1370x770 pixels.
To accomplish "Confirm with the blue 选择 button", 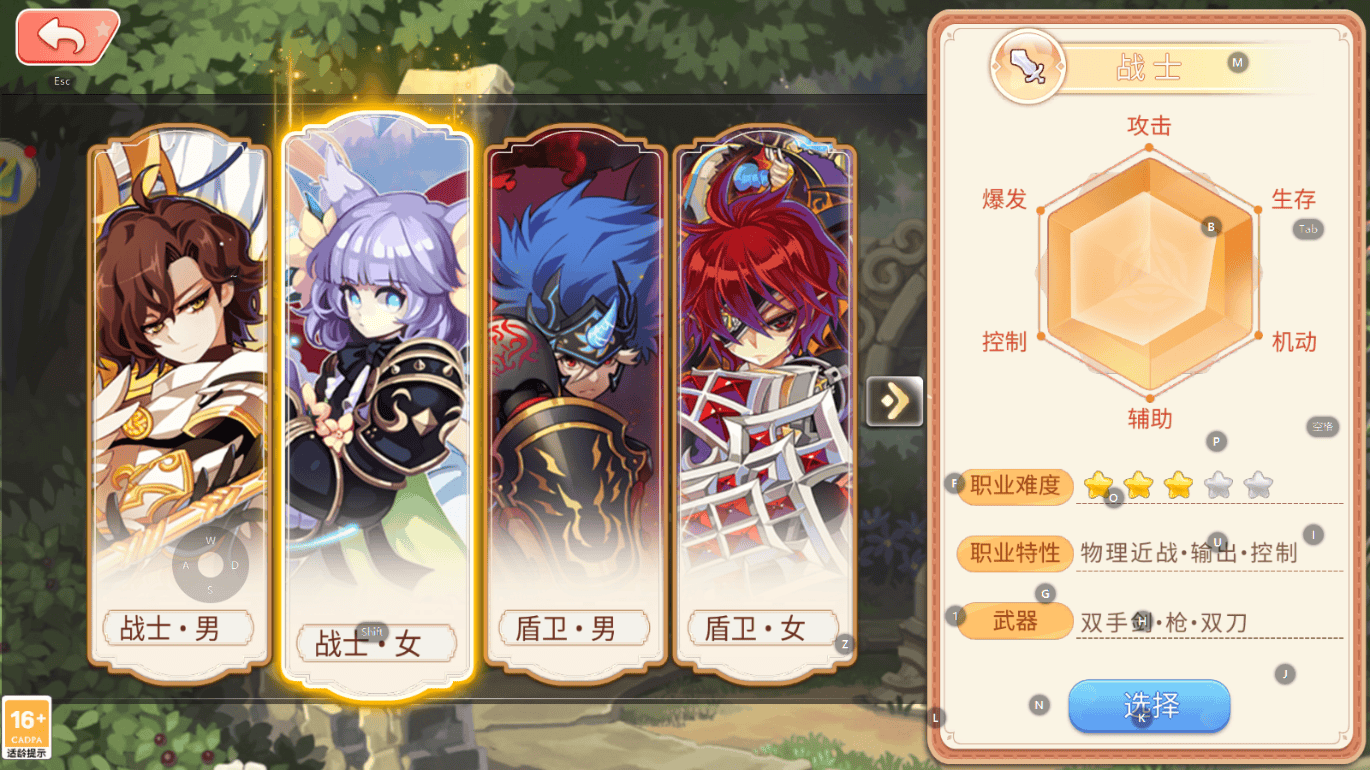I will (1149, 706).
